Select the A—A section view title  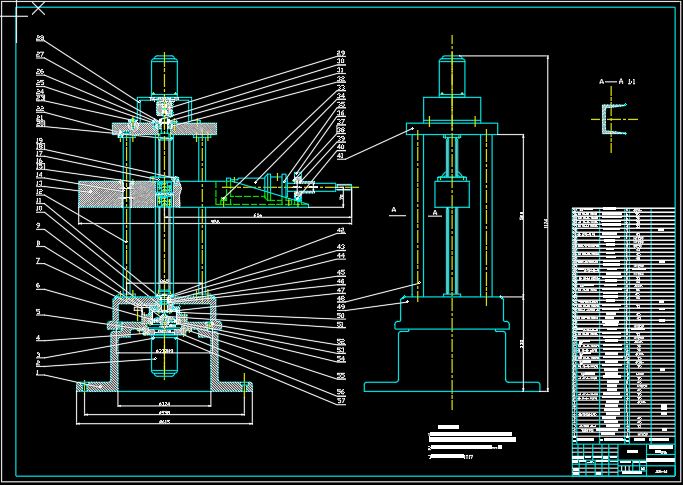pos(617,81)
